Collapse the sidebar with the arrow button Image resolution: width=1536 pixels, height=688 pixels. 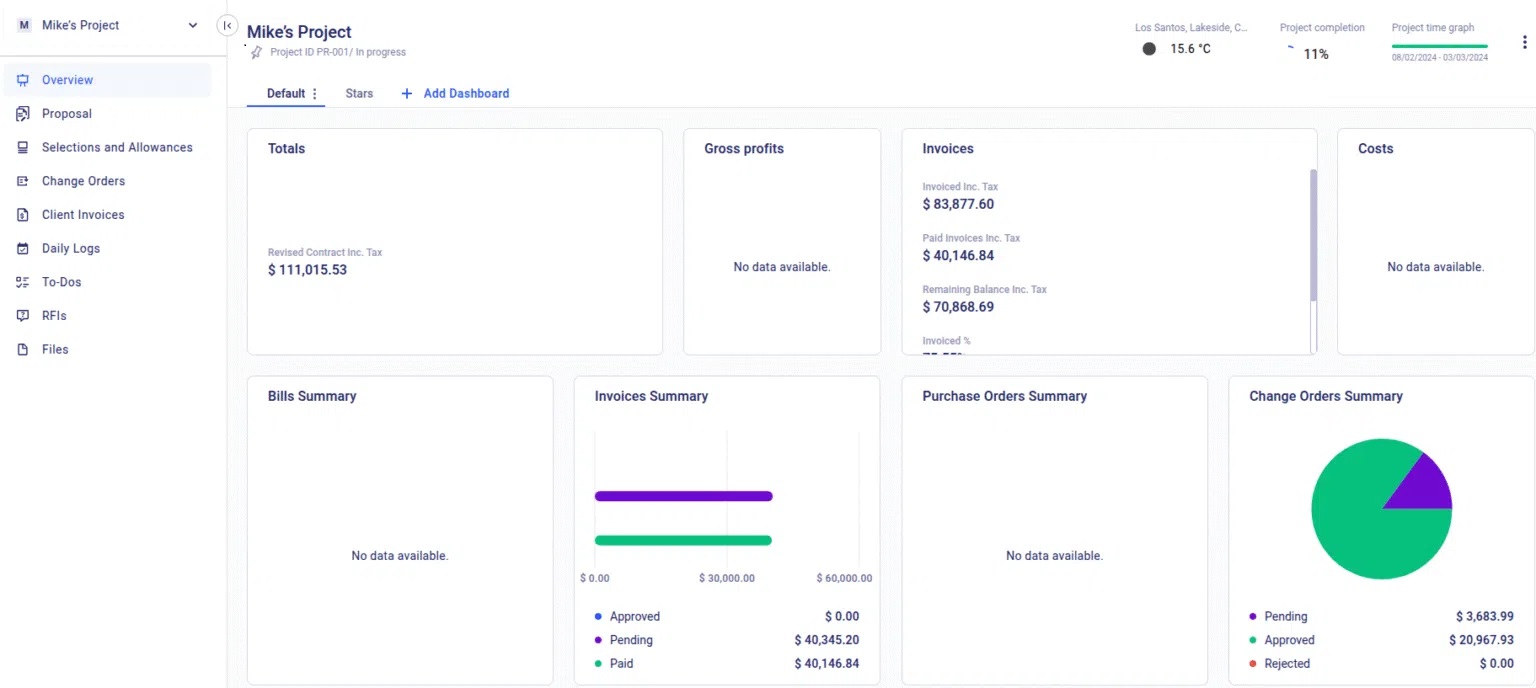(x=227, y=26)
